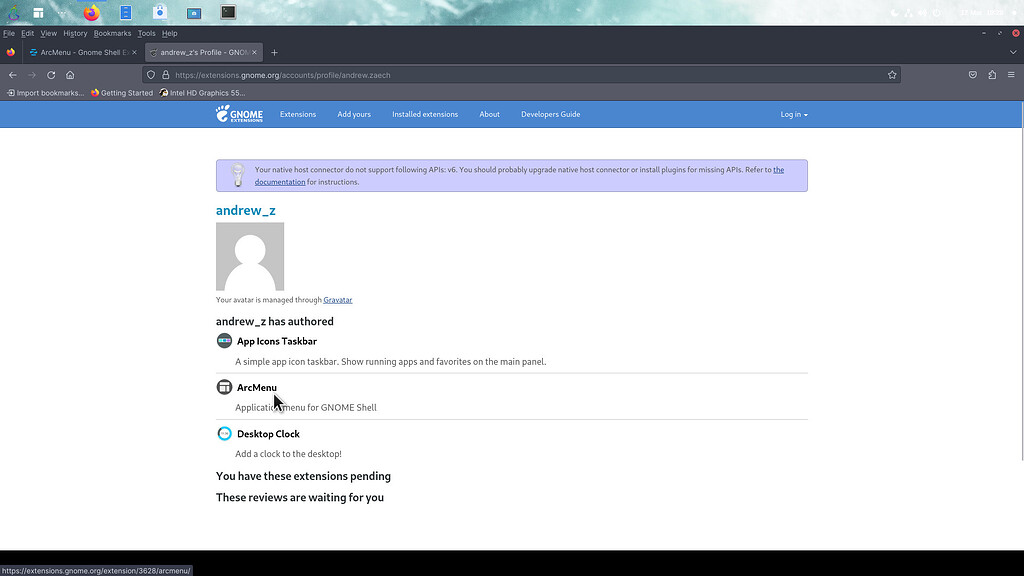Click the Gravatar link
Screen dimensions: 1024x576
pyautogui.click(x=337, y=299)
